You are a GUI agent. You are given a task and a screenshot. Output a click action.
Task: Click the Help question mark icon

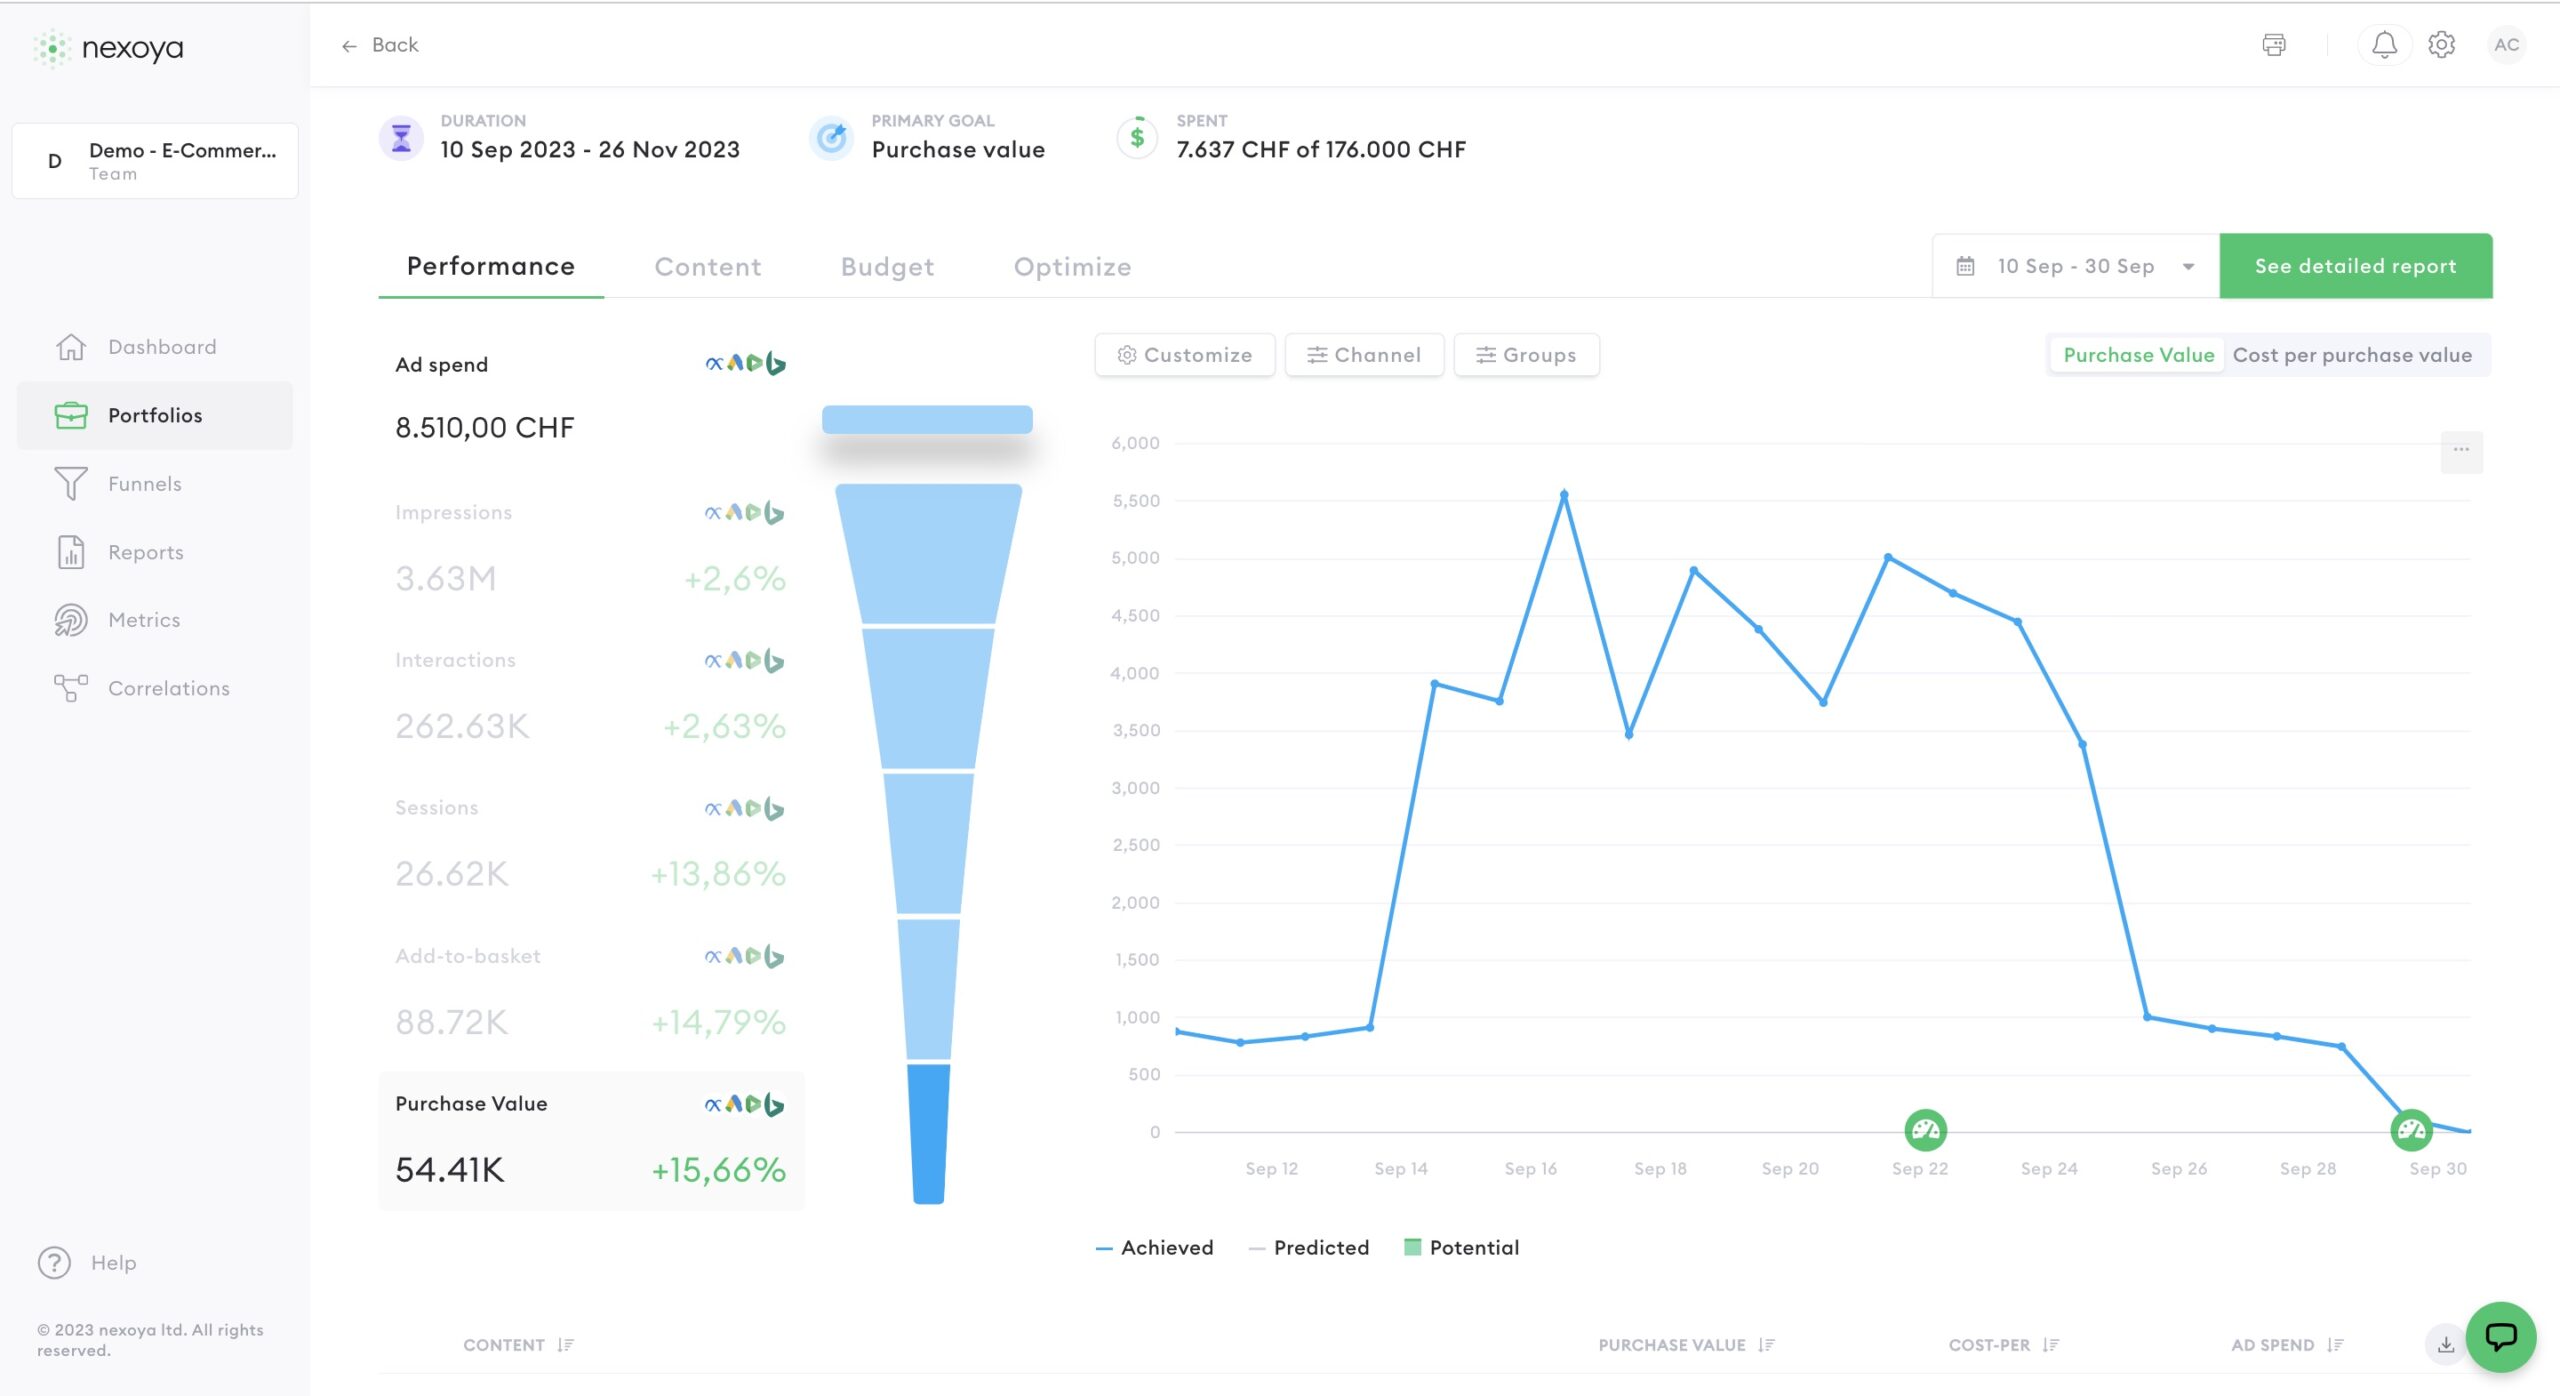[54, 1263]
